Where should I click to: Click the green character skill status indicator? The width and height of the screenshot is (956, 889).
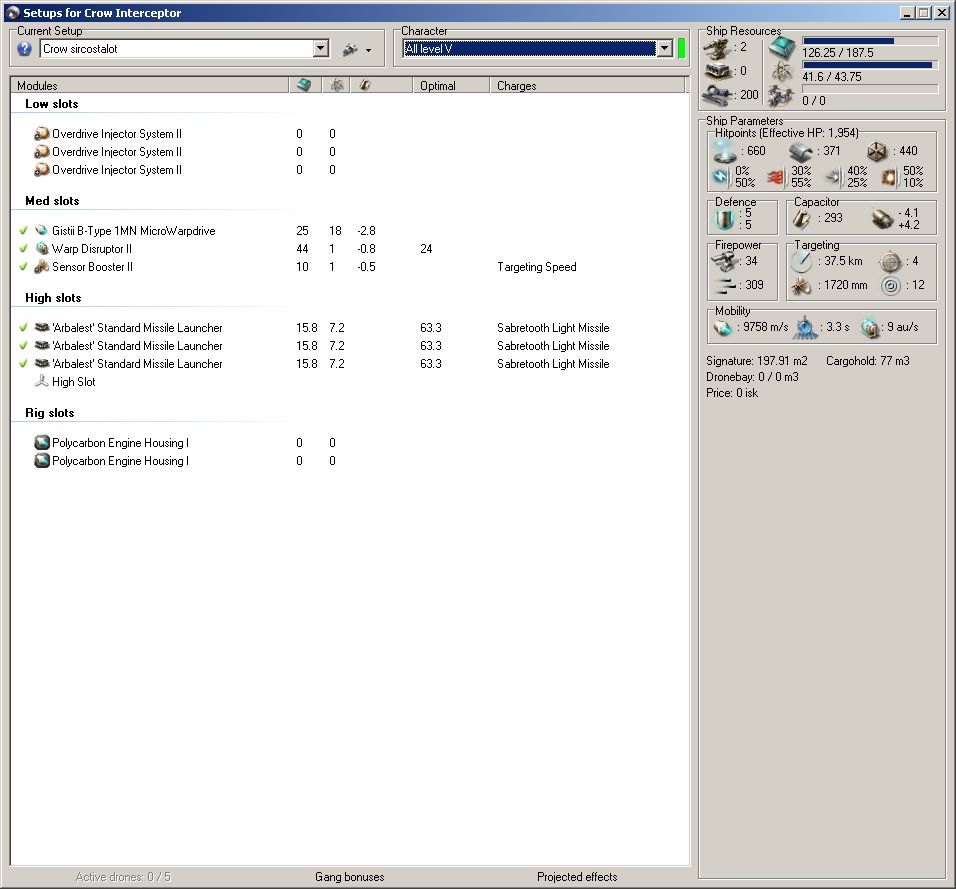(x=682, y=49)
